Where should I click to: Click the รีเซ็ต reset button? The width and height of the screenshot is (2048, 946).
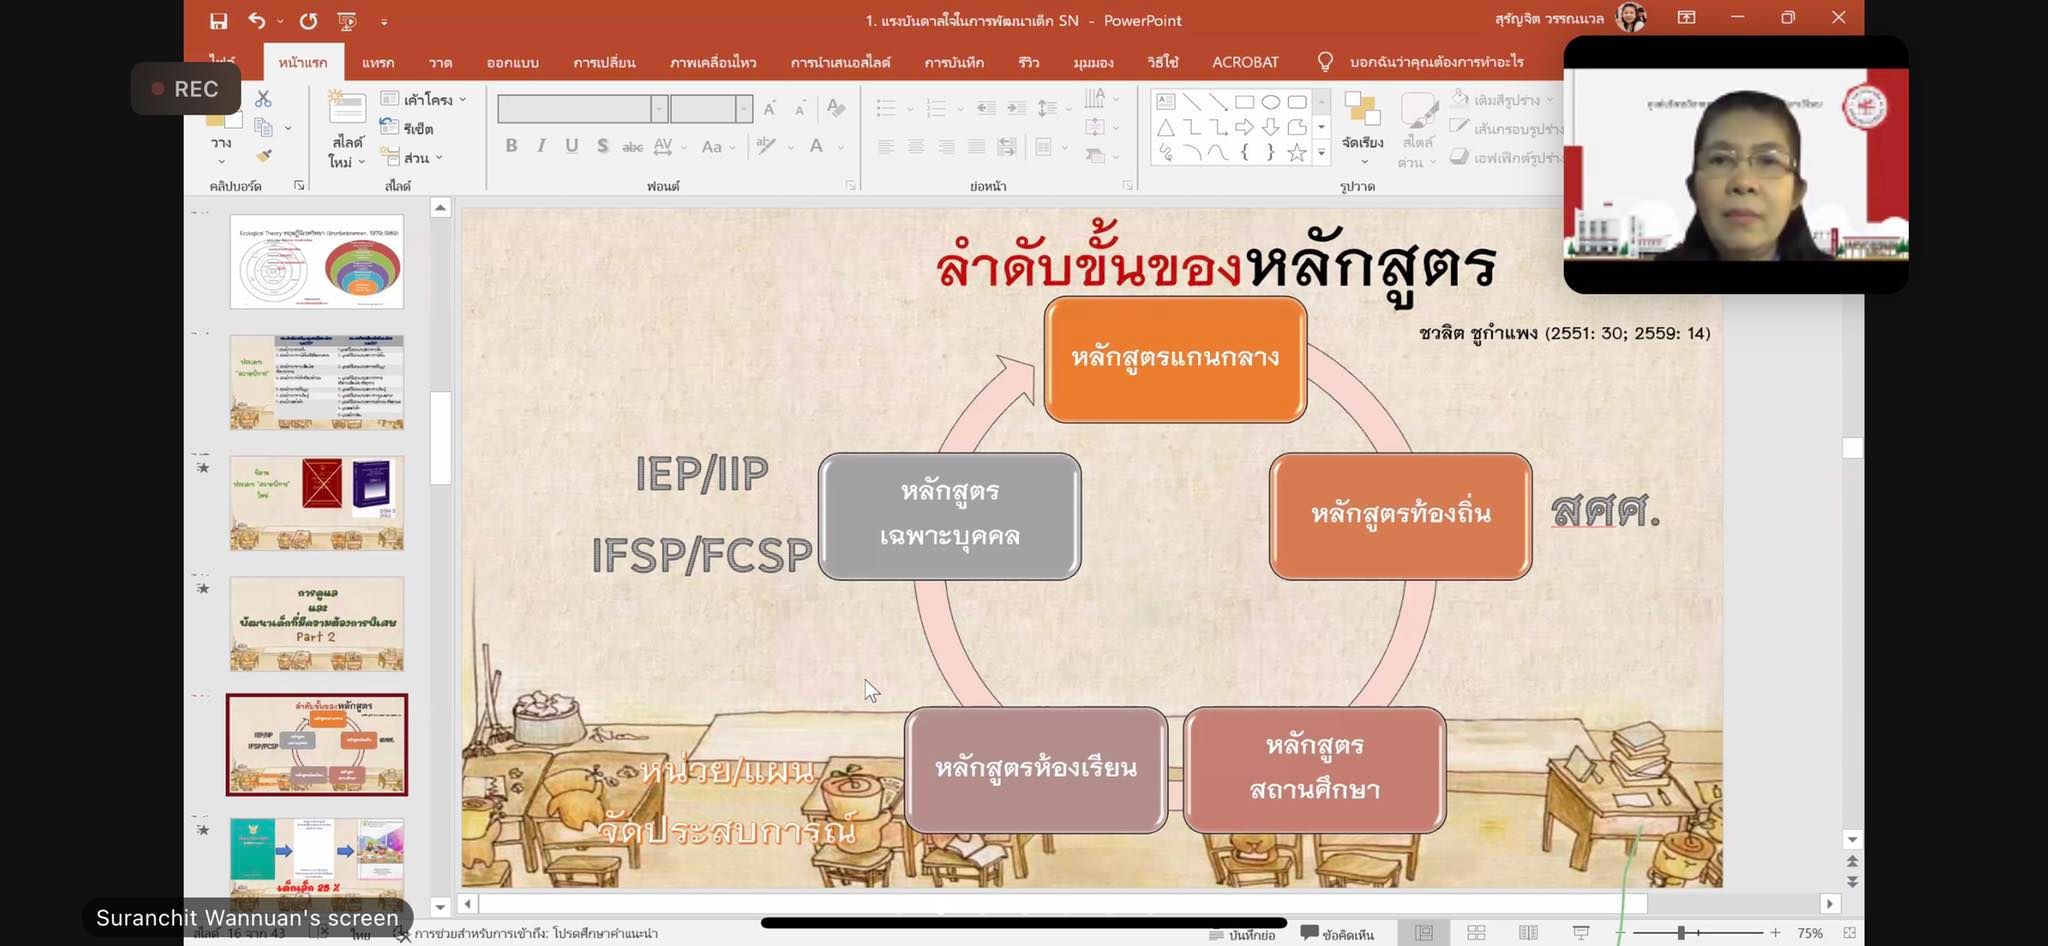(x=408, y=128)
